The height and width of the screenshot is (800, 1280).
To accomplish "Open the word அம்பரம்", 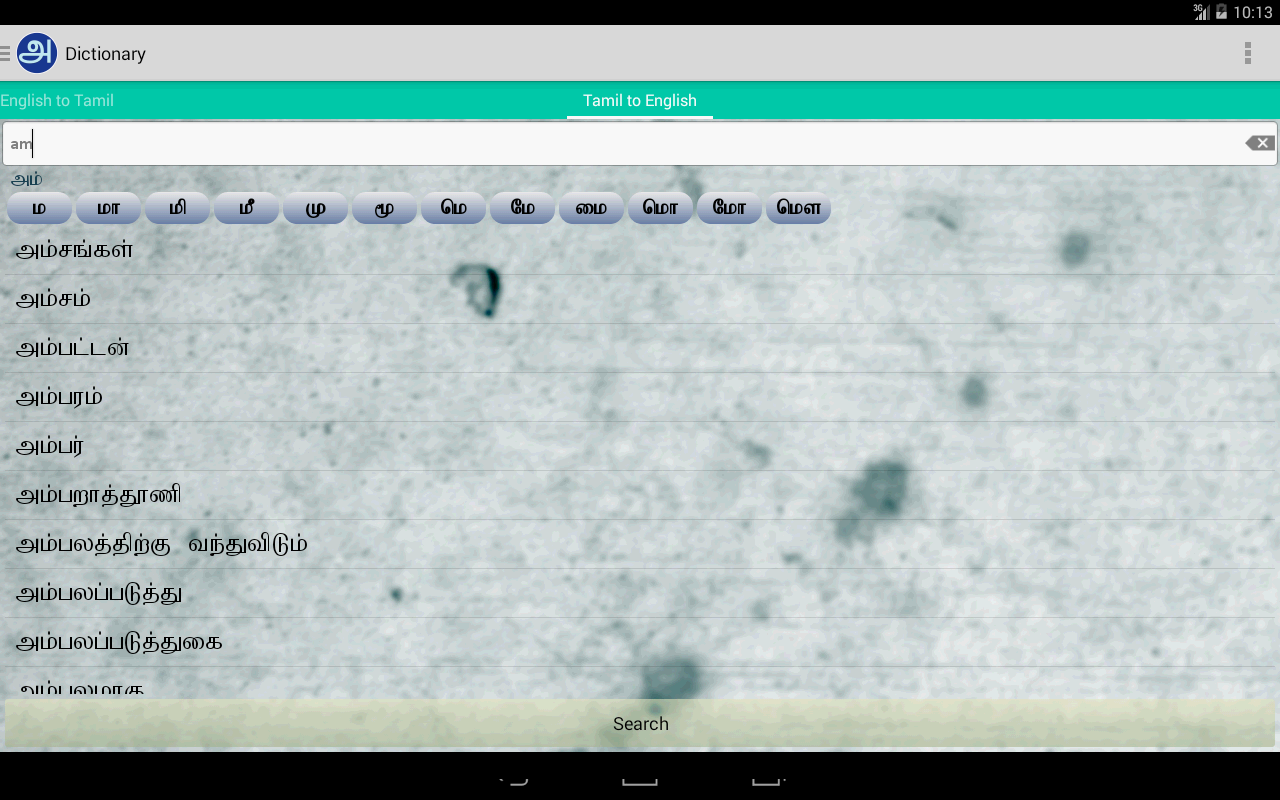I will [640, 397].
